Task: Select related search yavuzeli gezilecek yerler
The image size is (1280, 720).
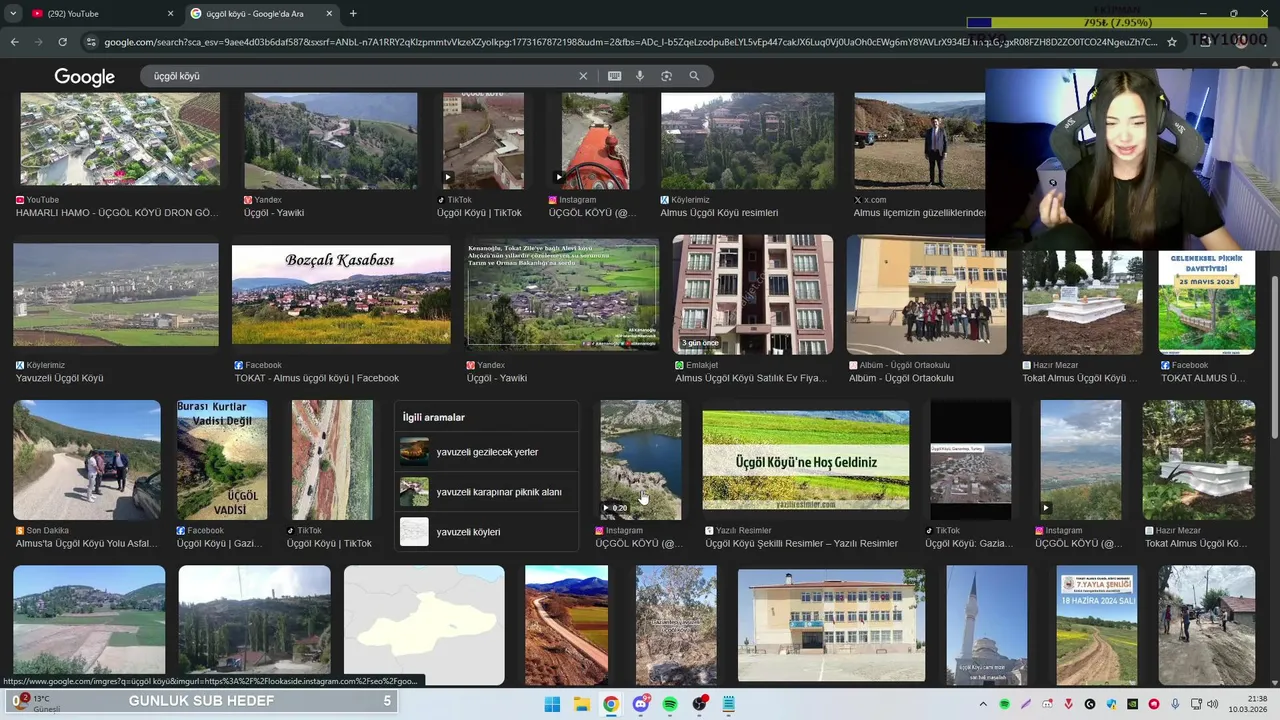Action: coord(487,452)
